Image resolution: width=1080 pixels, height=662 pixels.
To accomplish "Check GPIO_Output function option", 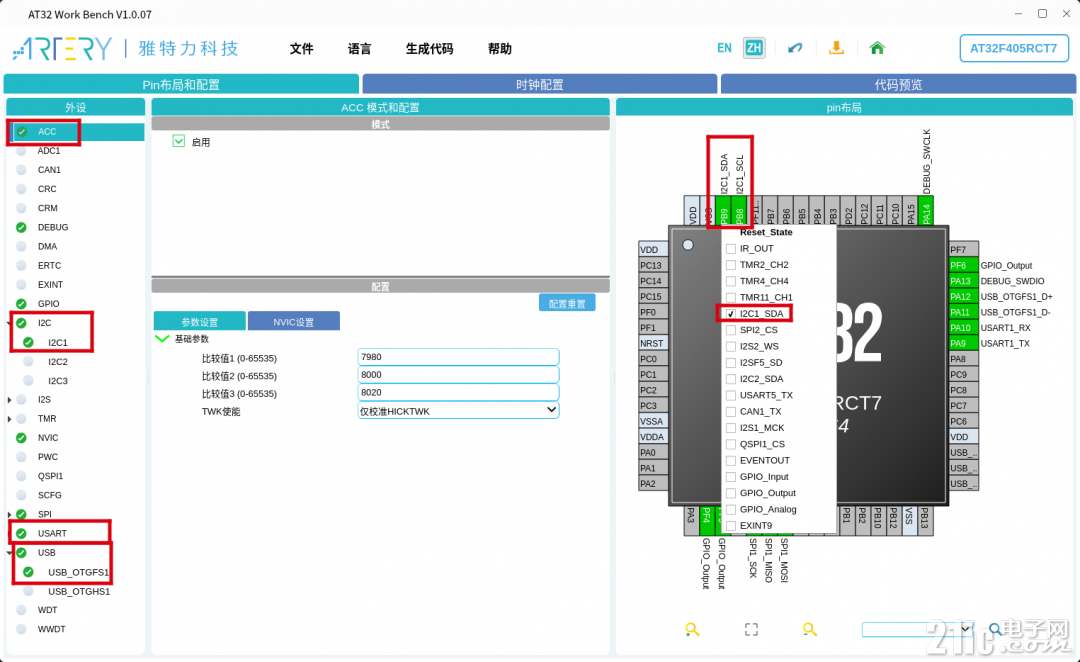I will 731,493.
